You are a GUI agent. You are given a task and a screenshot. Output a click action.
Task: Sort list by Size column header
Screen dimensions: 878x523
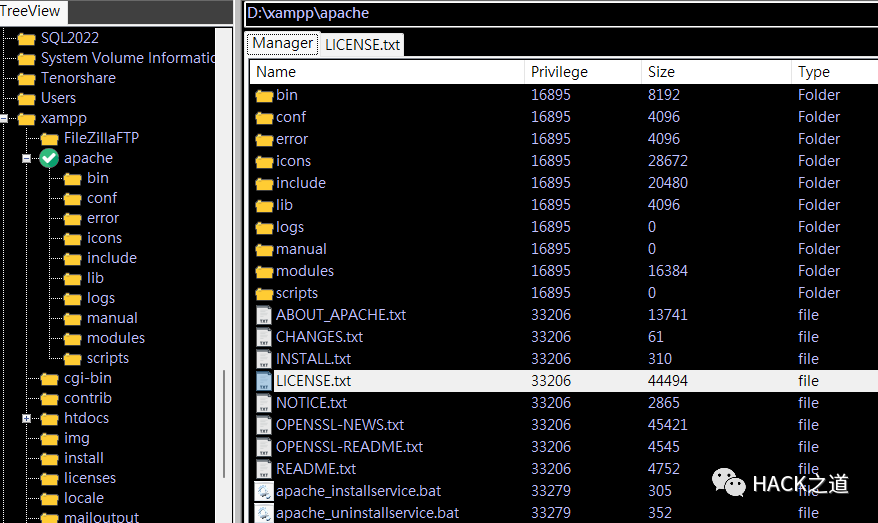coord(716,72)
